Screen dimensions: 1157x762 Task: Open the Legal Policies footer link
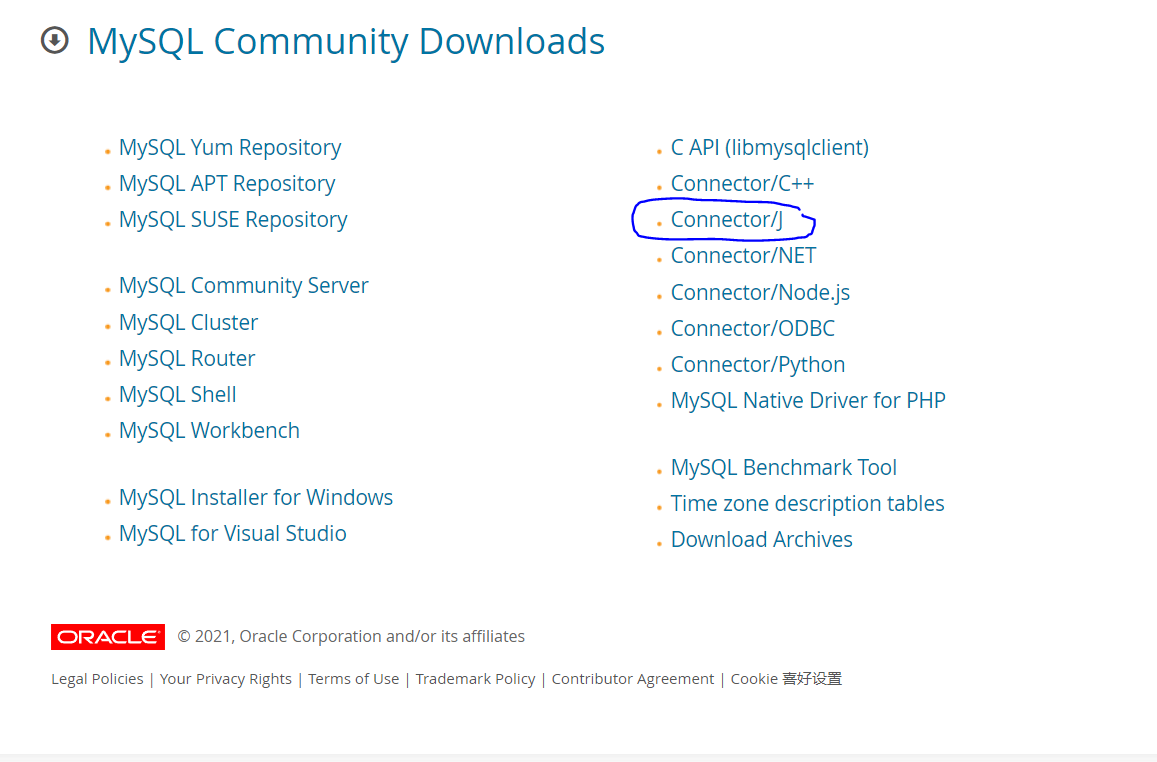[96, 678]
